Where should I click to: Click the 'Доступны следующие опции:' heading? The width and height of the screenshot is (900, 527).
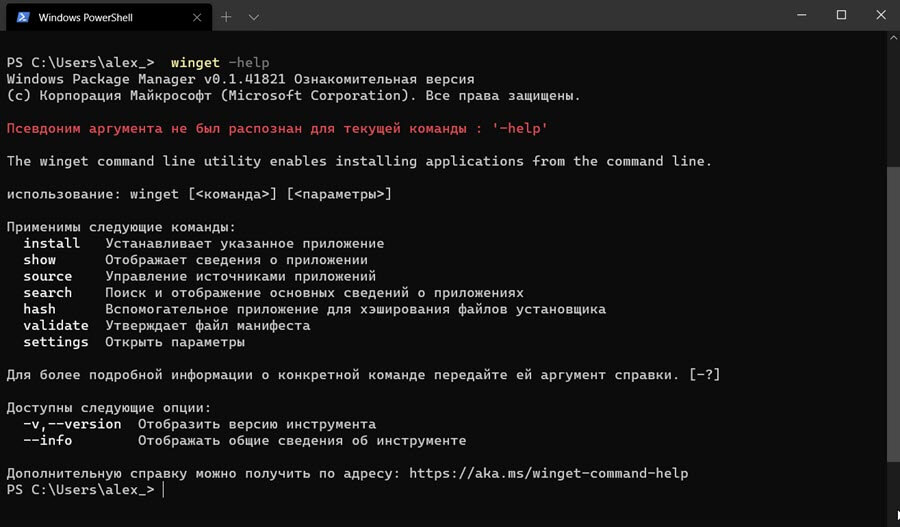coord(109,408)
